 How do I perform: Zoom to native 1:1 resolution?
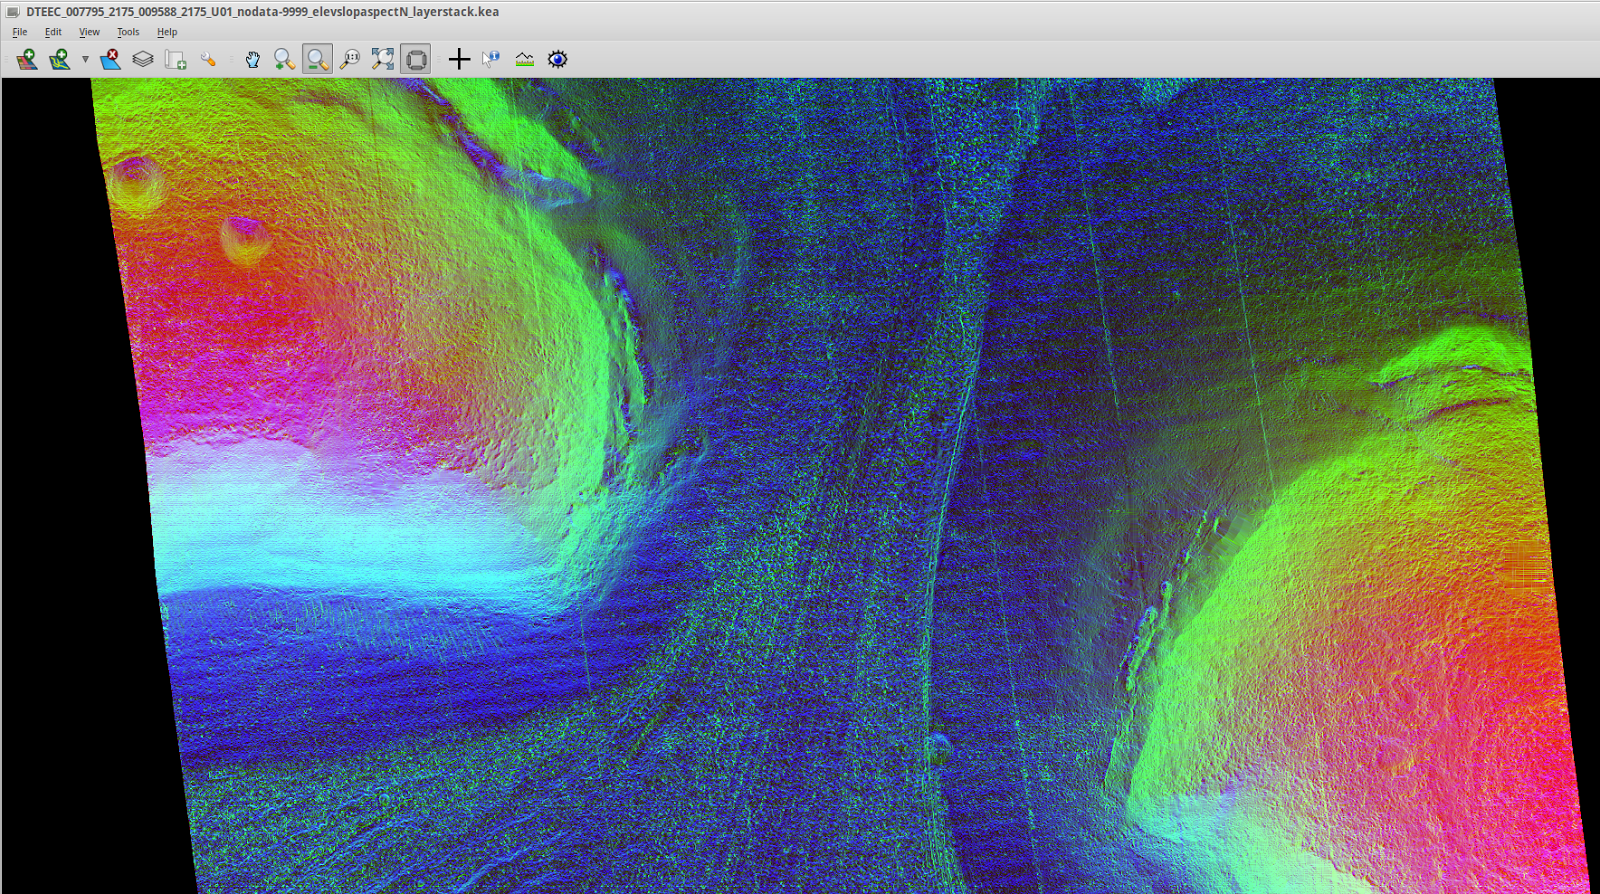click(x=350, y=60)
